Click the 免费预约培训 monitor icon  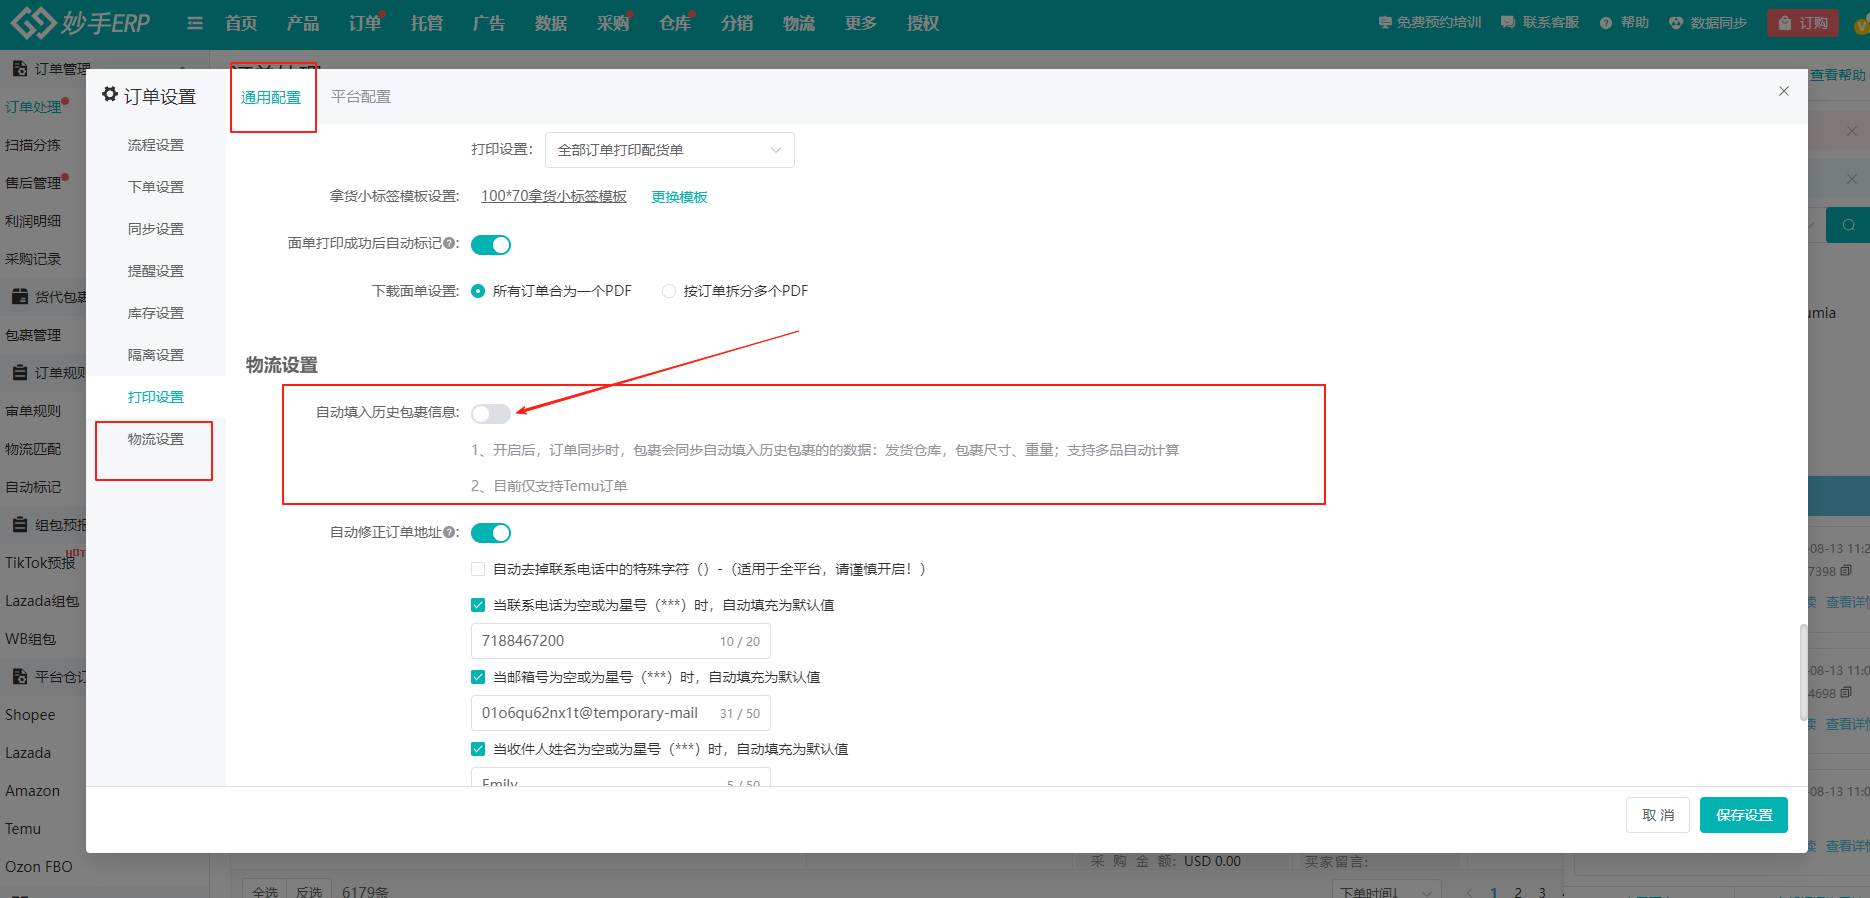(x=1385, y=22)
